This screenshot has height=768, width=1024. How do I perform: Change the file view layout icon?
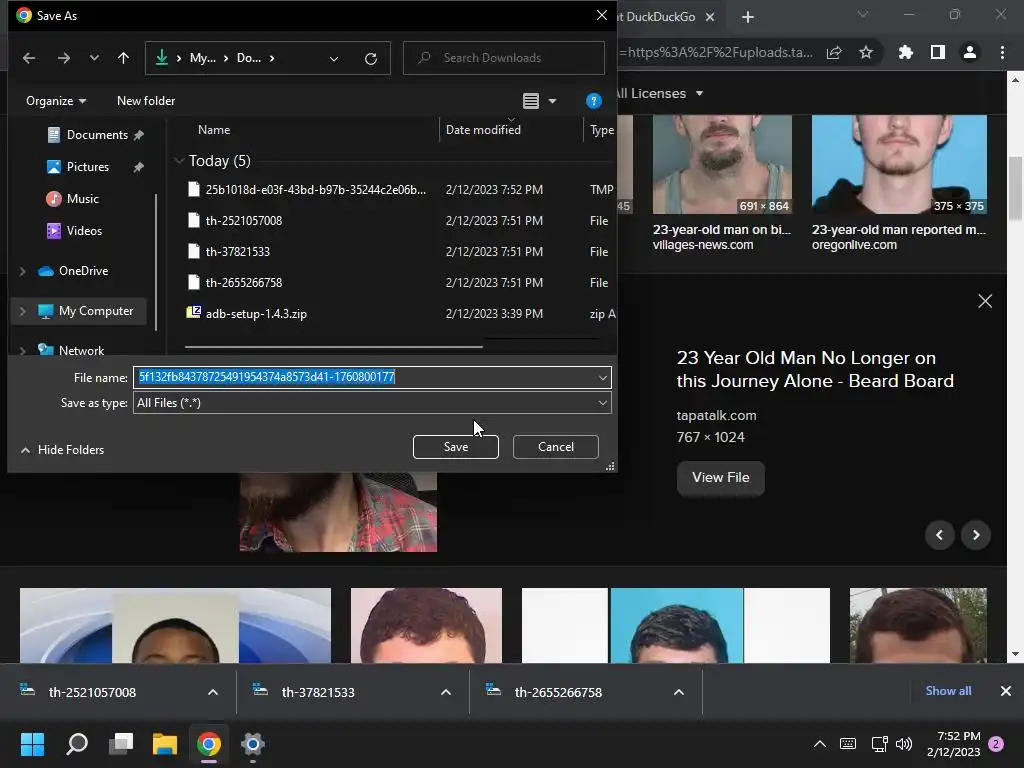(531, 101)
